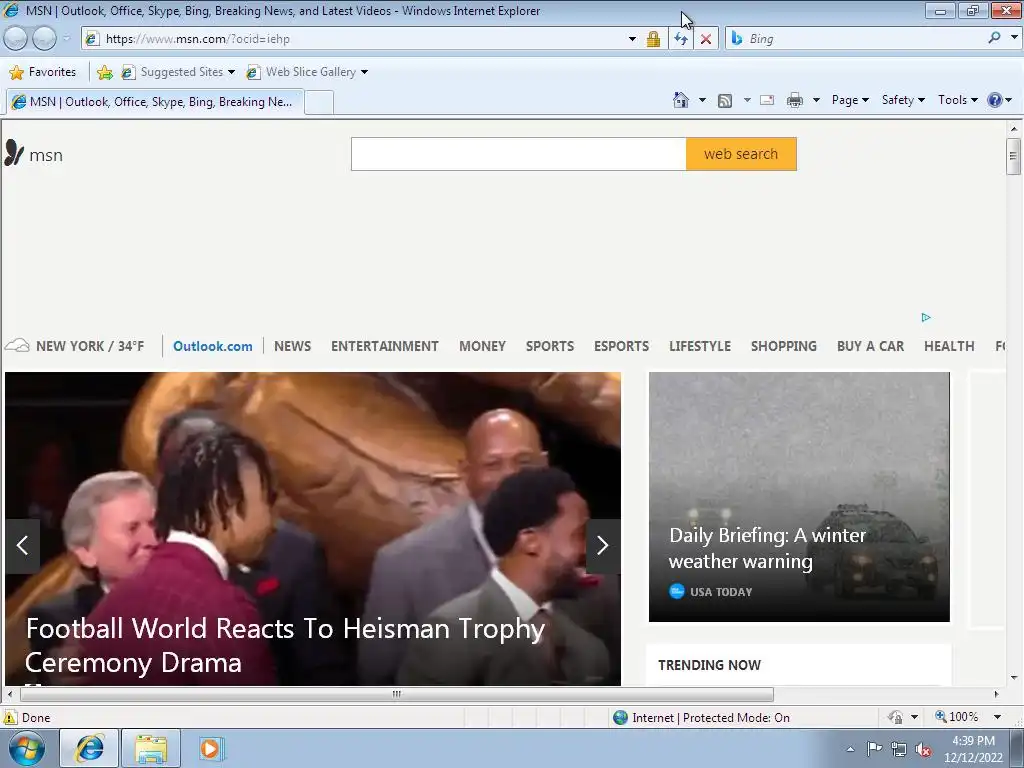Open the Heisman Trophy Ceremony Drama headline
This screenshot has width=1024, height=768.
click(x=285, y=645)
